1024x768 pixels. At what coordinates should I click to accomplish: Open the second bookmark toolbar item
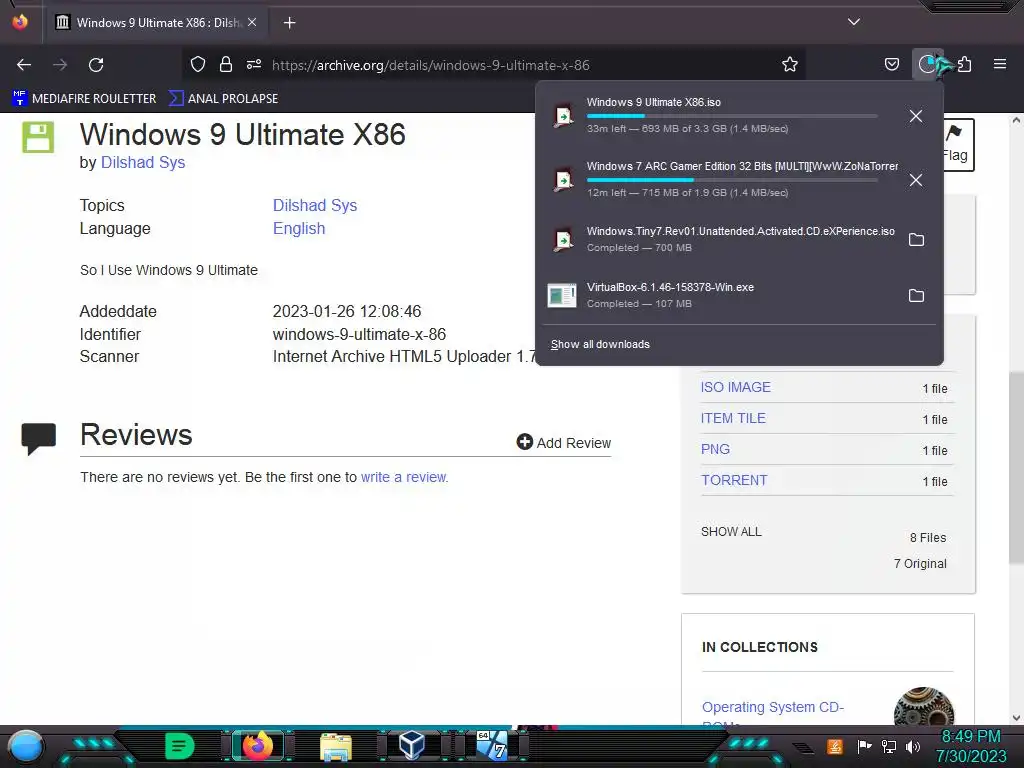[224, 99]
